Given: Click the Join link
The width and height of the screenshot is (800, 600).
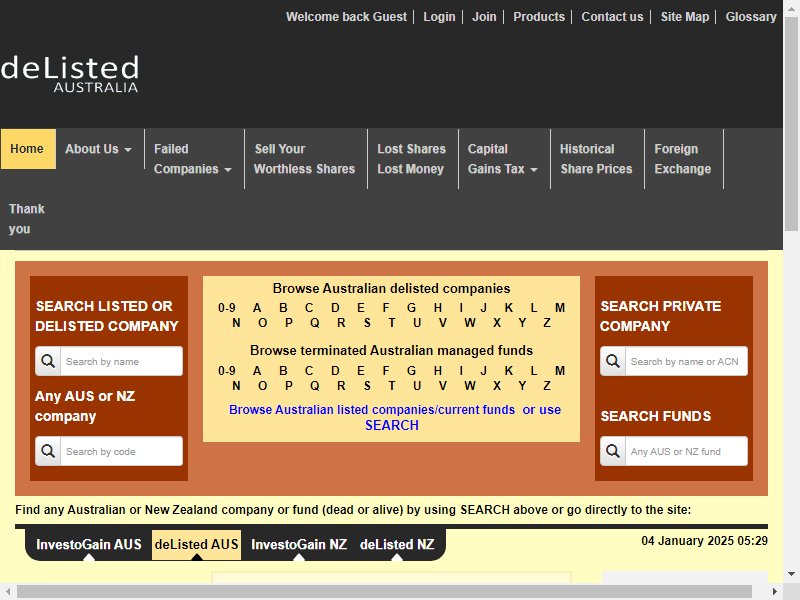Looking at the screenshot, I should (x=484, y=17).
